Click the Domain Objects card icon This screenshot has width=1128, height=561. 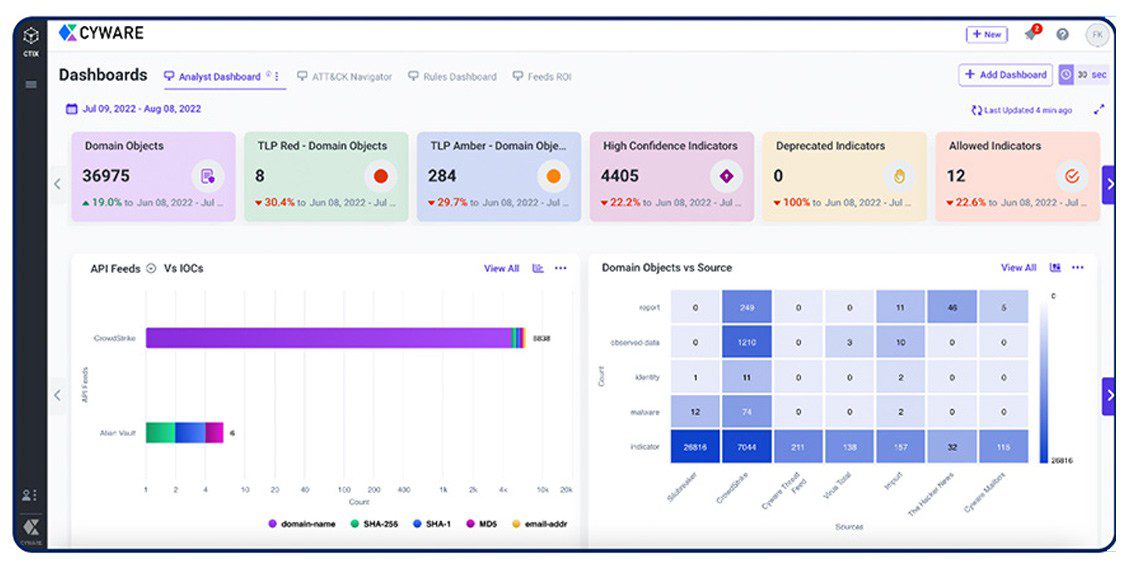pos(208,176)
